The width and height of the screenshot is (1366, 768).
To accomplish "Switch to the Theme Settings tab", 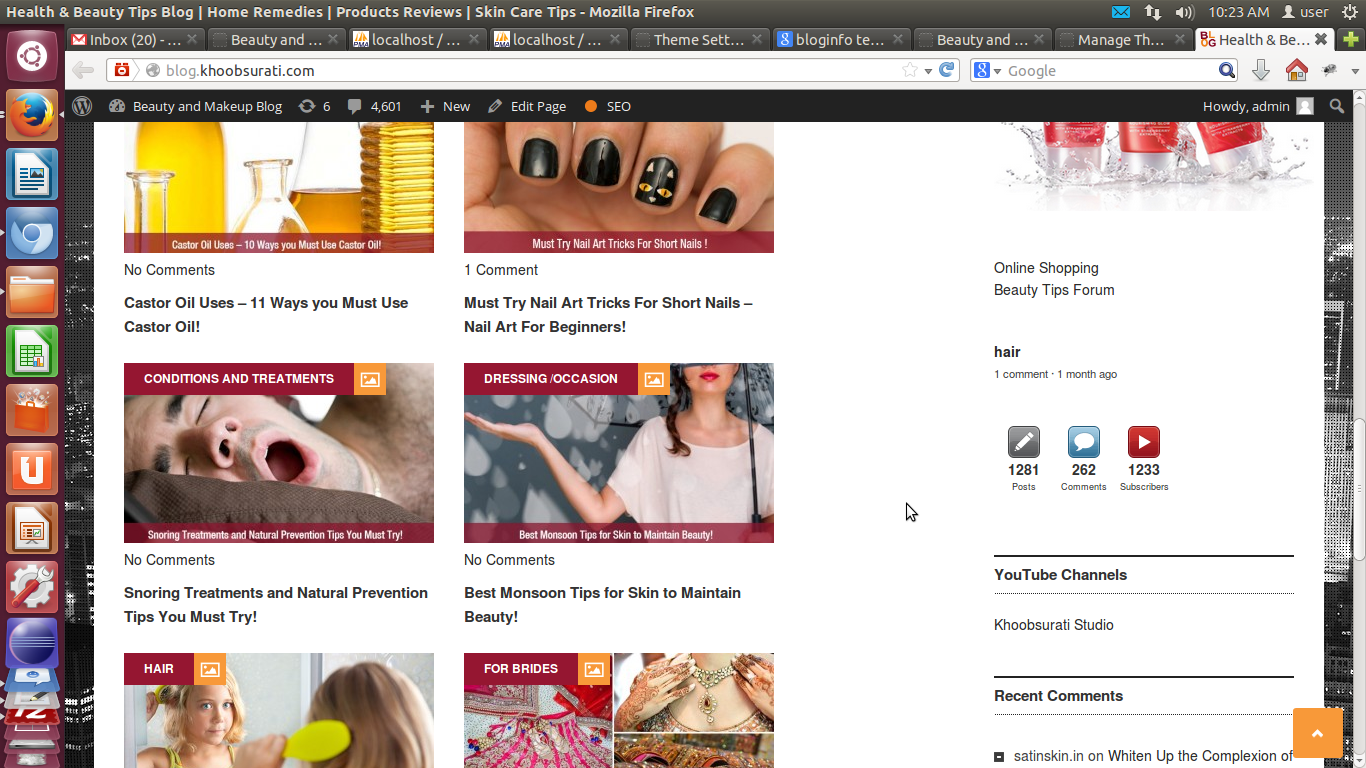I will [698, 40].
